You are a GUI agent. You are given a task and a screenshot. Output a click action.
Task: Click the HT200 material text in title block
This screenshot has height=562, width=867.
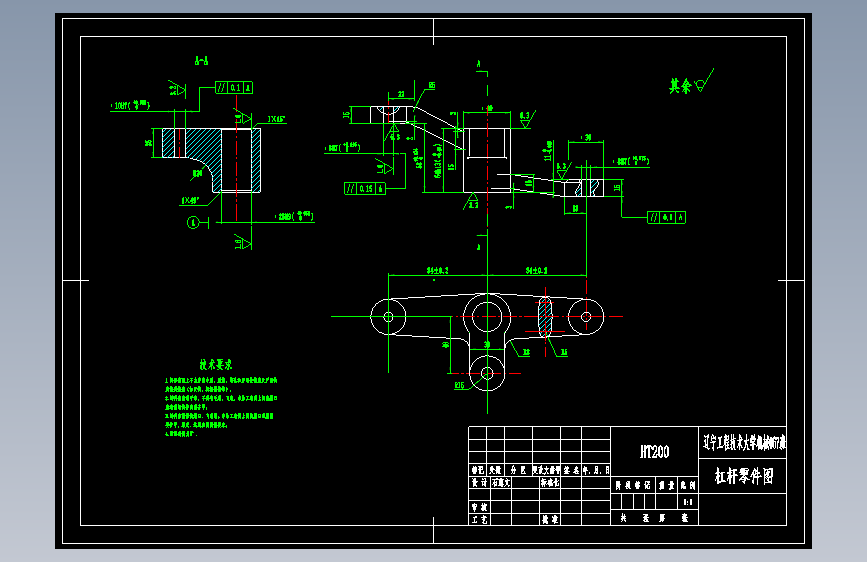(655, 452)
